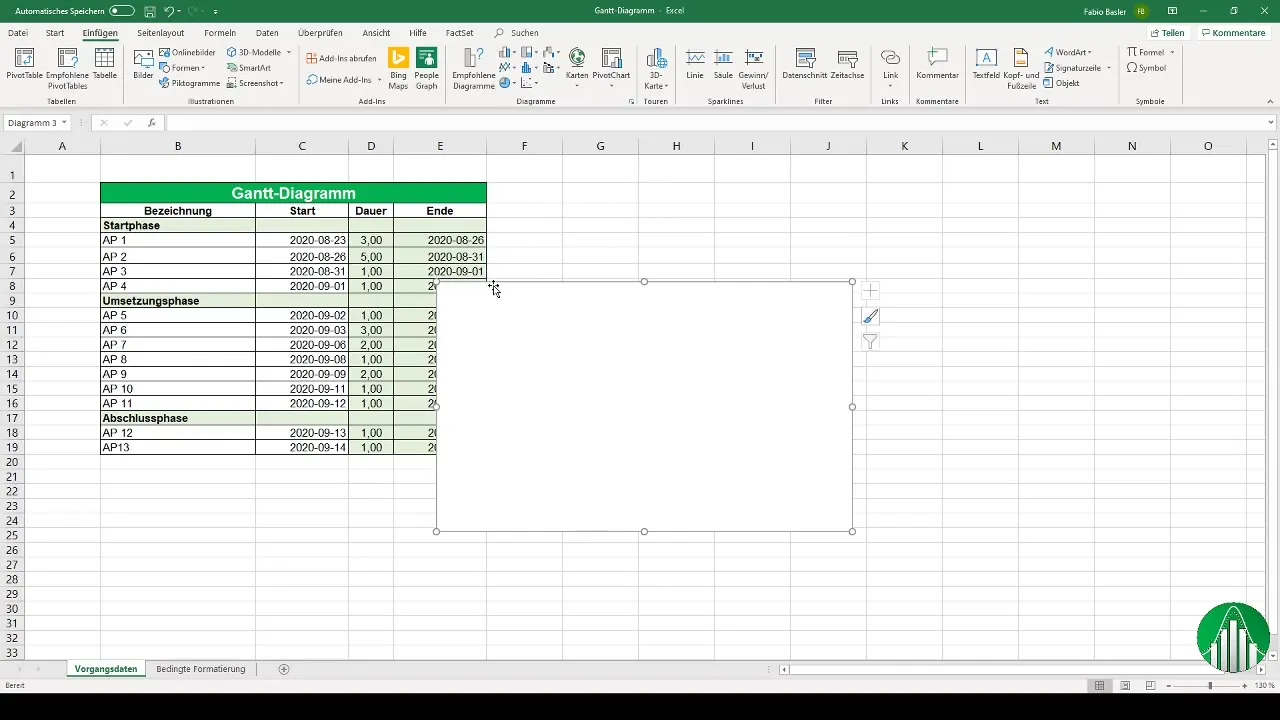Insert a Linie sparkline
The height and width of the screenshot is (720, 1280).
[695, 65]
